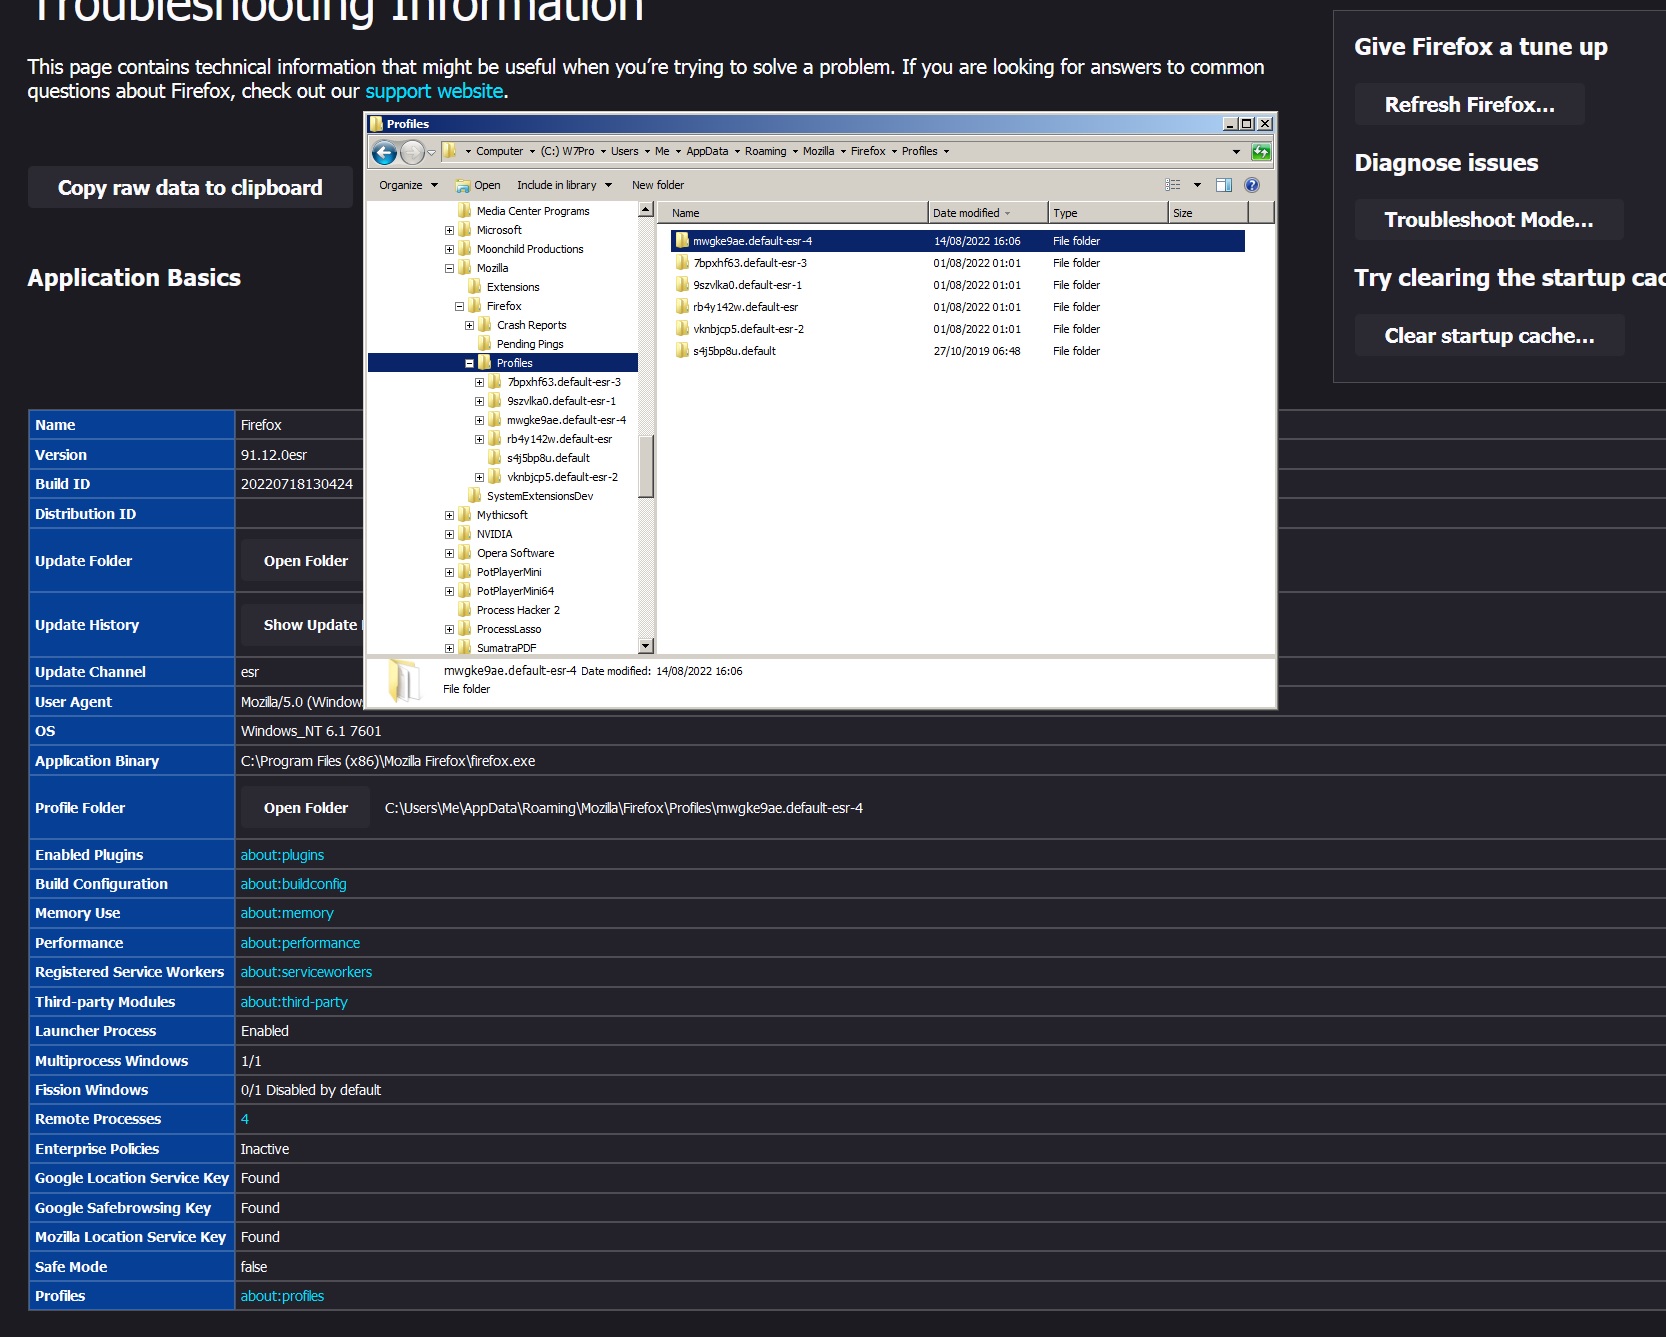
Task: Collapse the Mozilla node in folder tree
Action: click(x=449, y=268)
